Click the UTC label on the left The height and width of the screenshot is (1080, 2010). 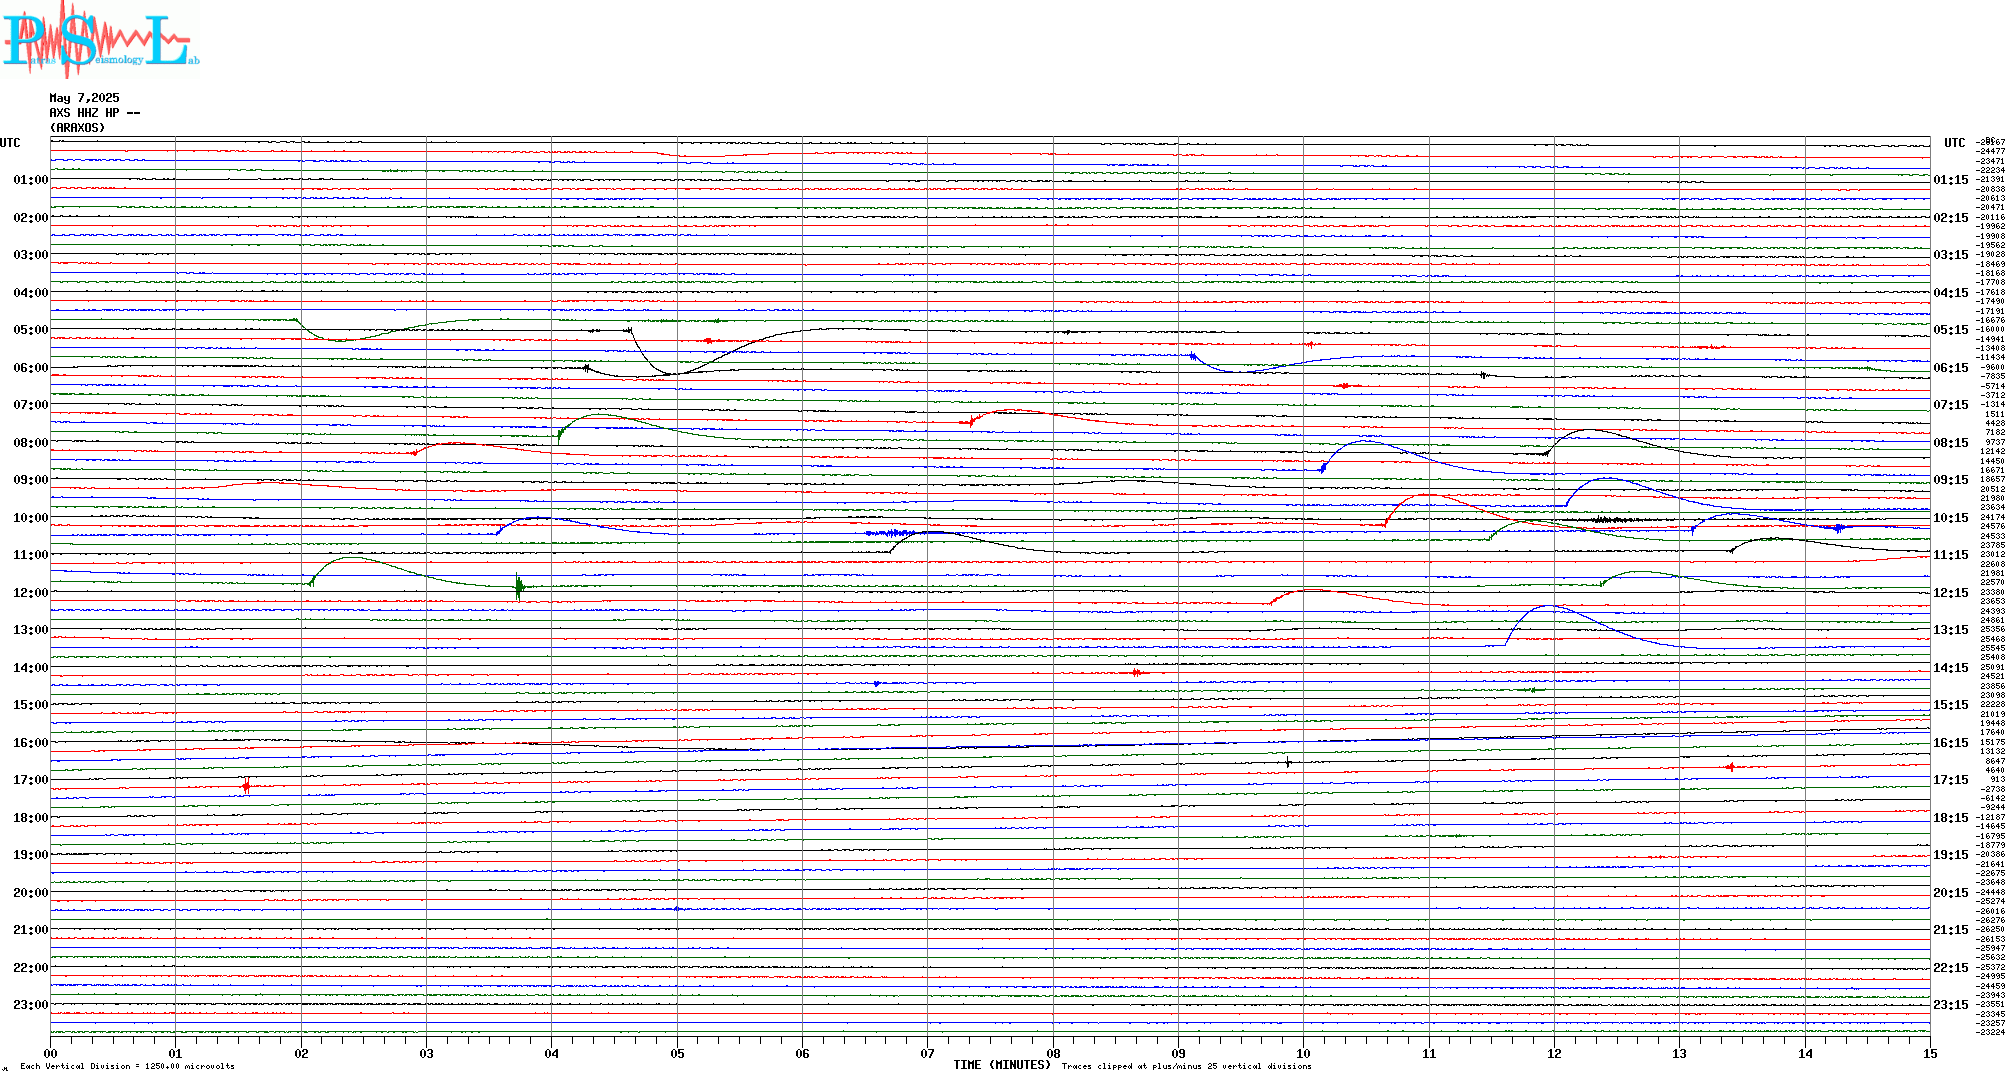click(x=10, y=143)
